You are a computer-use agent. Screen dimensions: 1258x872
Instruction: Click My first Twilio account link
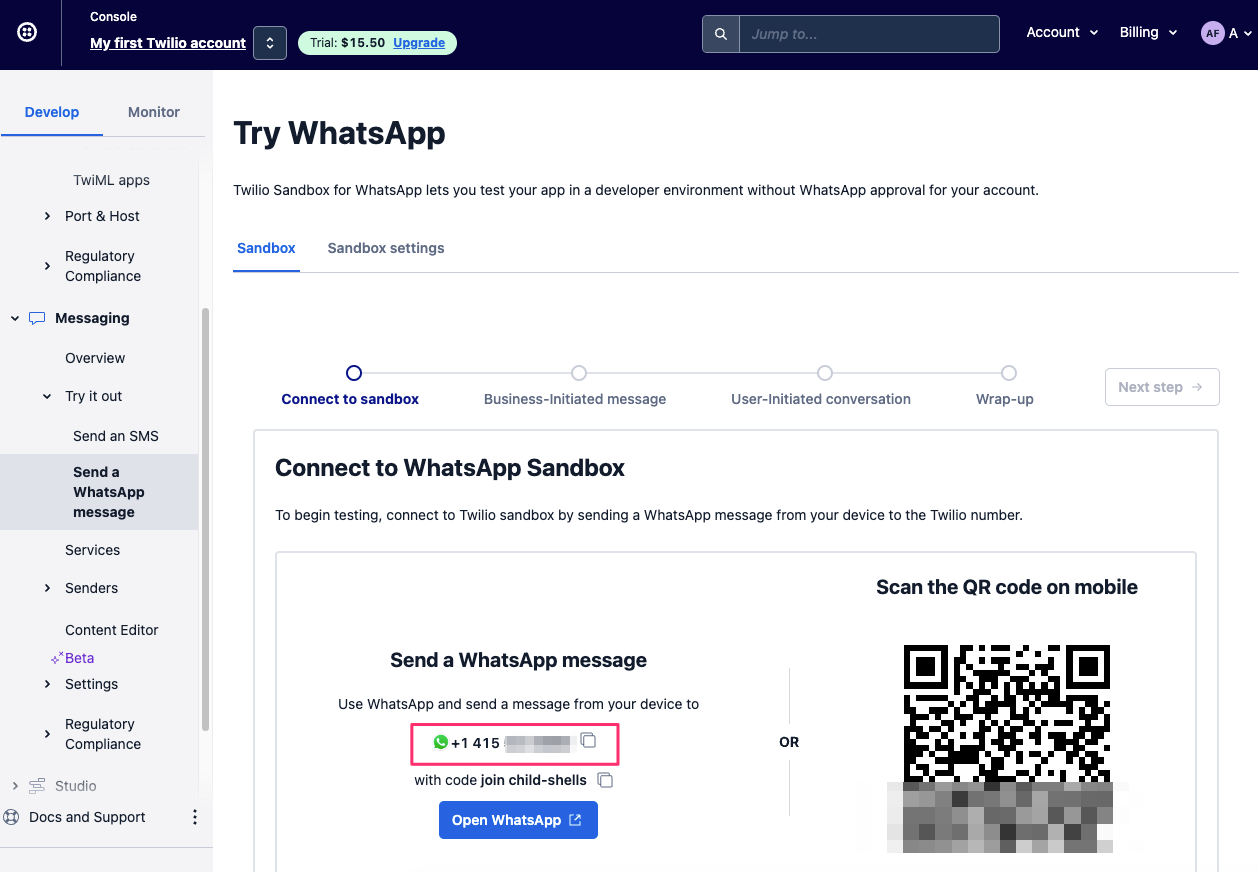pyautogui.click(x=168, y=43)
